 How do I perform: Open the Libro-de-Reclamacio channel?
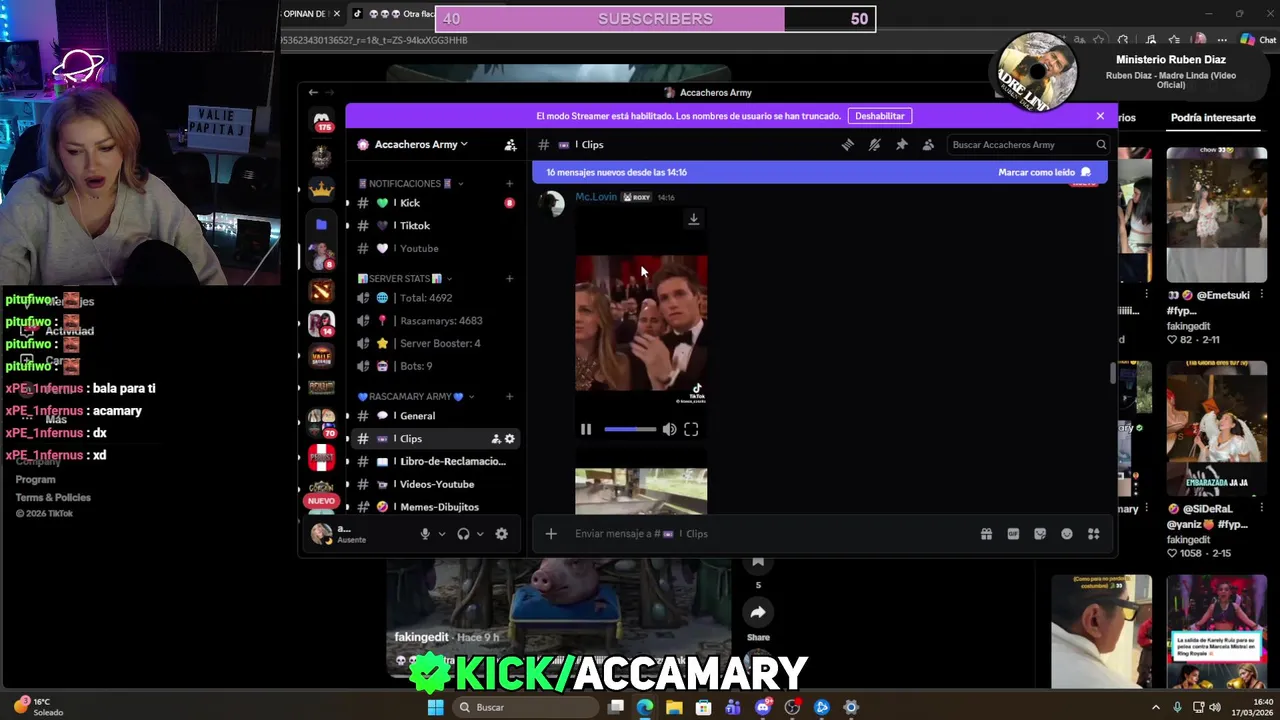(436, 462)
